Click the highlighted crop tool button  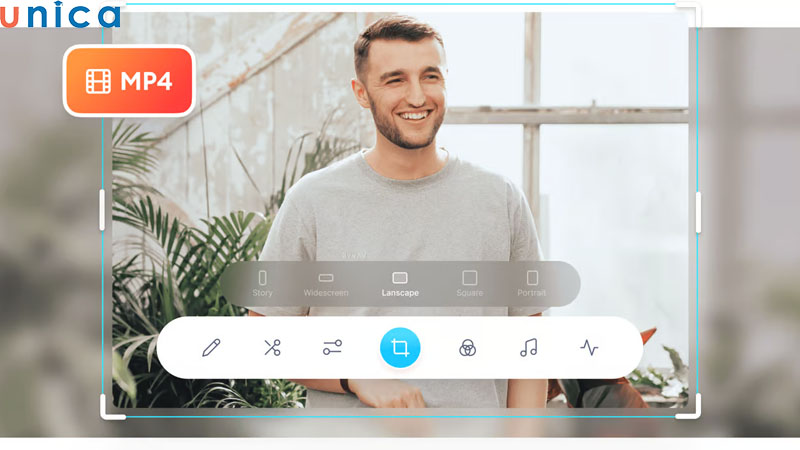(x=400, y=347)
